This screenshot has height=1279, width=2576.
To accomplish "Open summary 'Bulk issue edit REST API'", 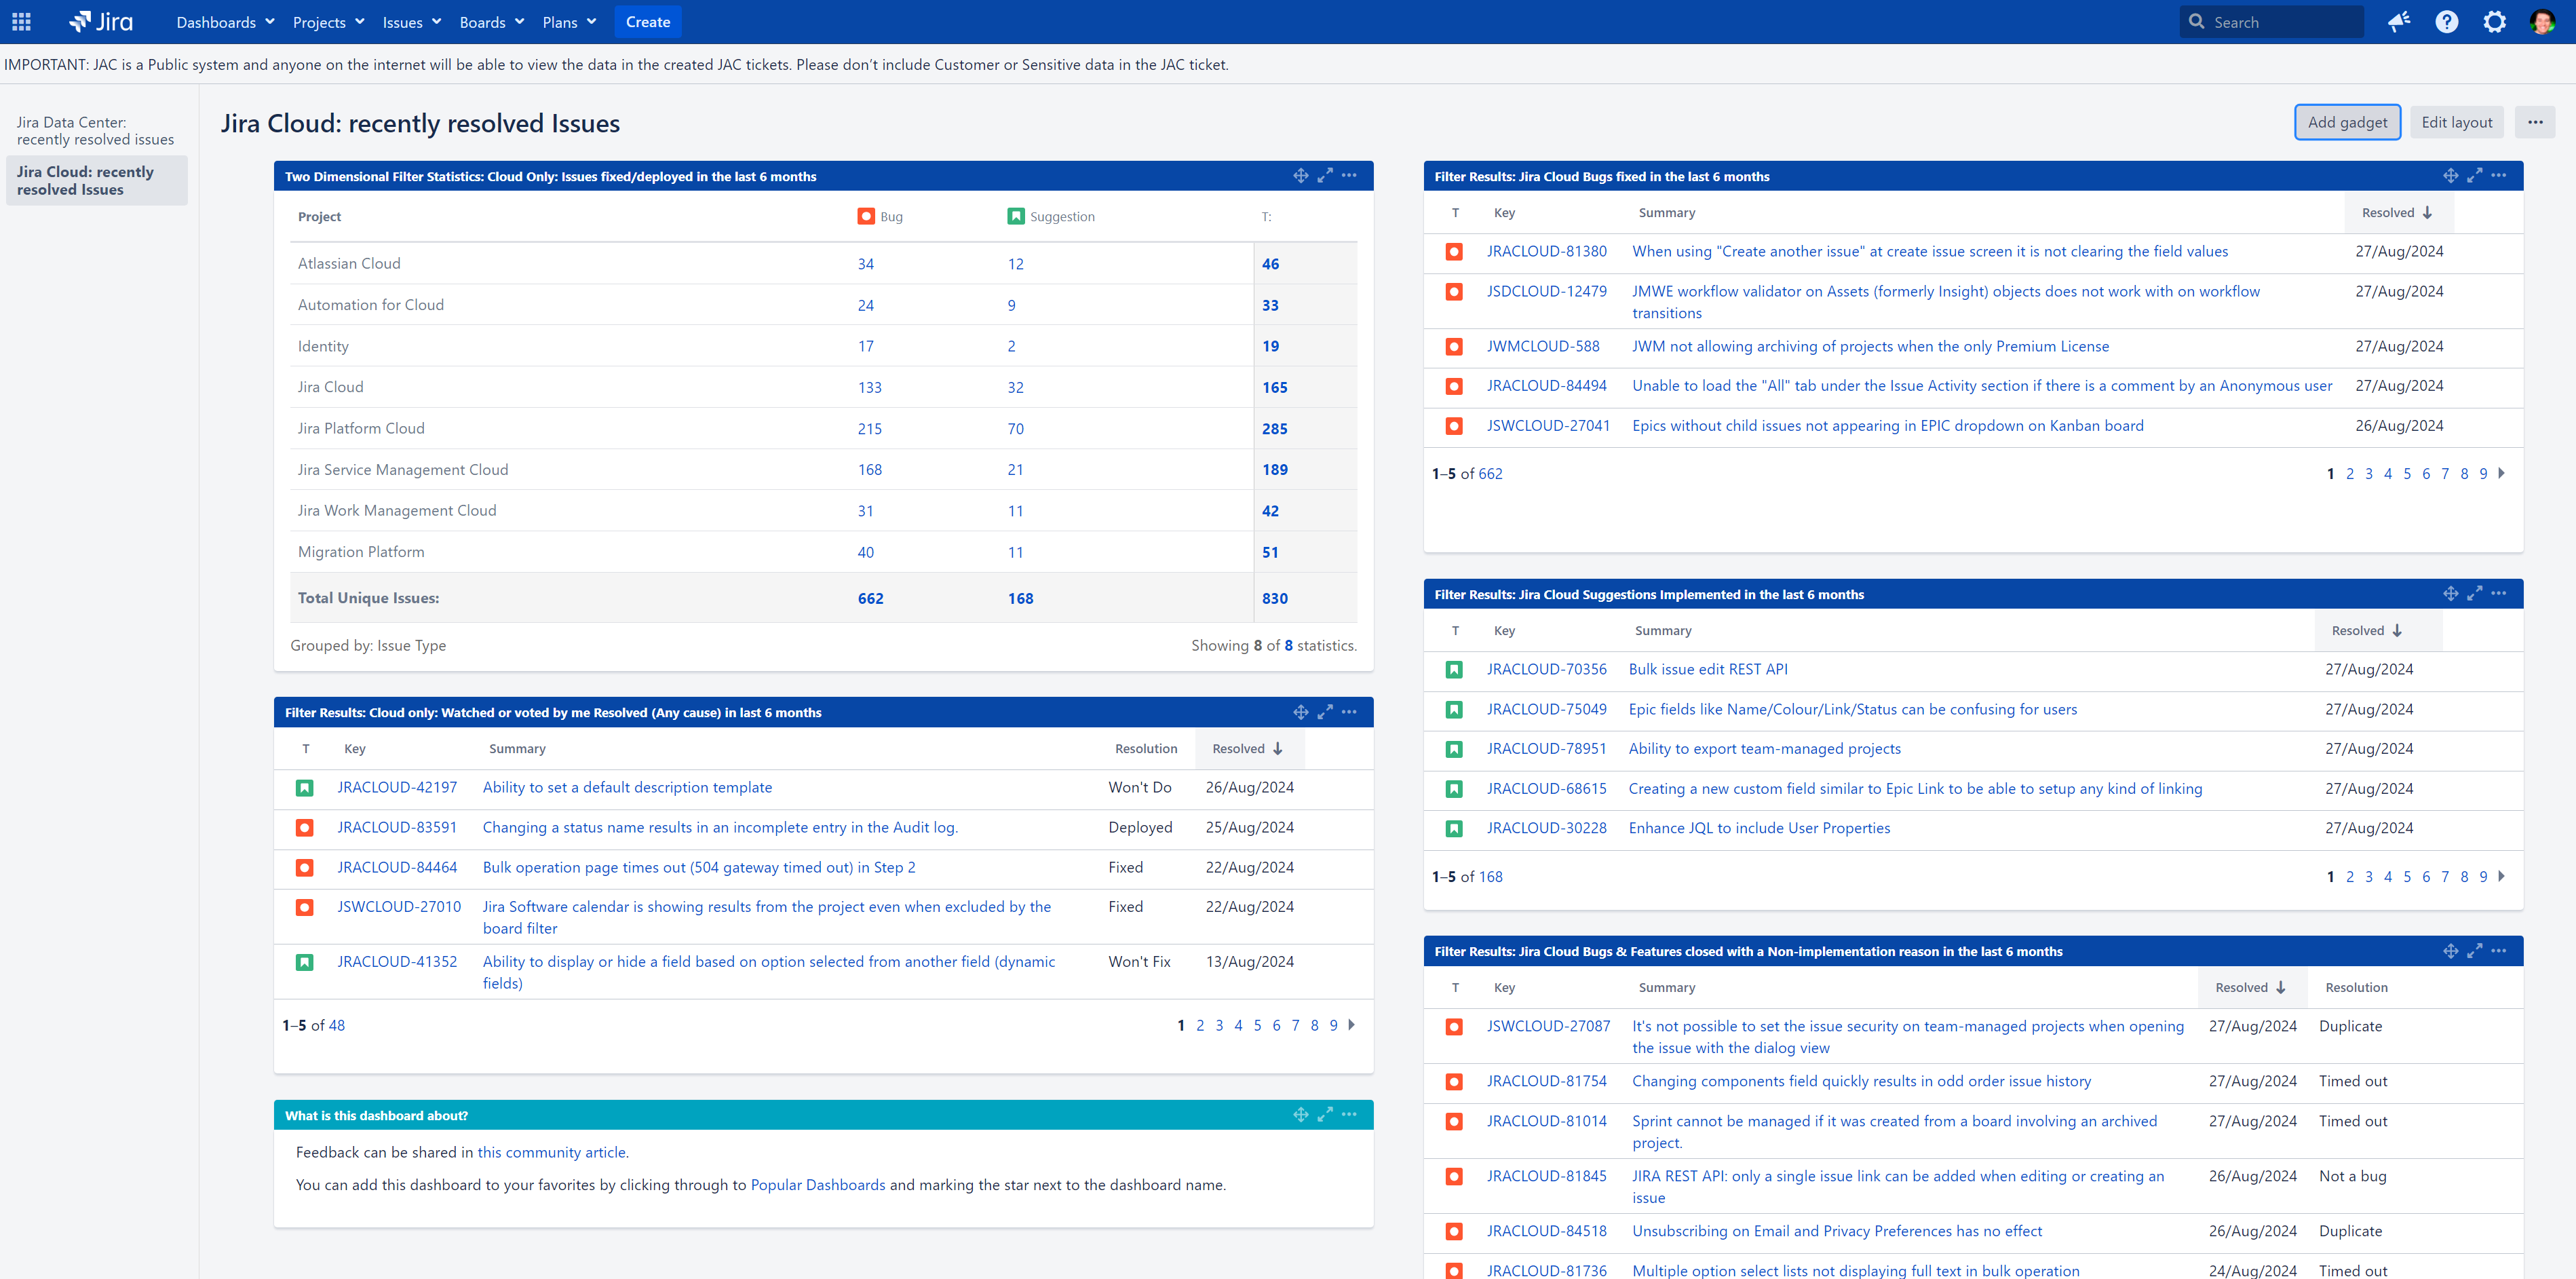I will point(1707,670).
